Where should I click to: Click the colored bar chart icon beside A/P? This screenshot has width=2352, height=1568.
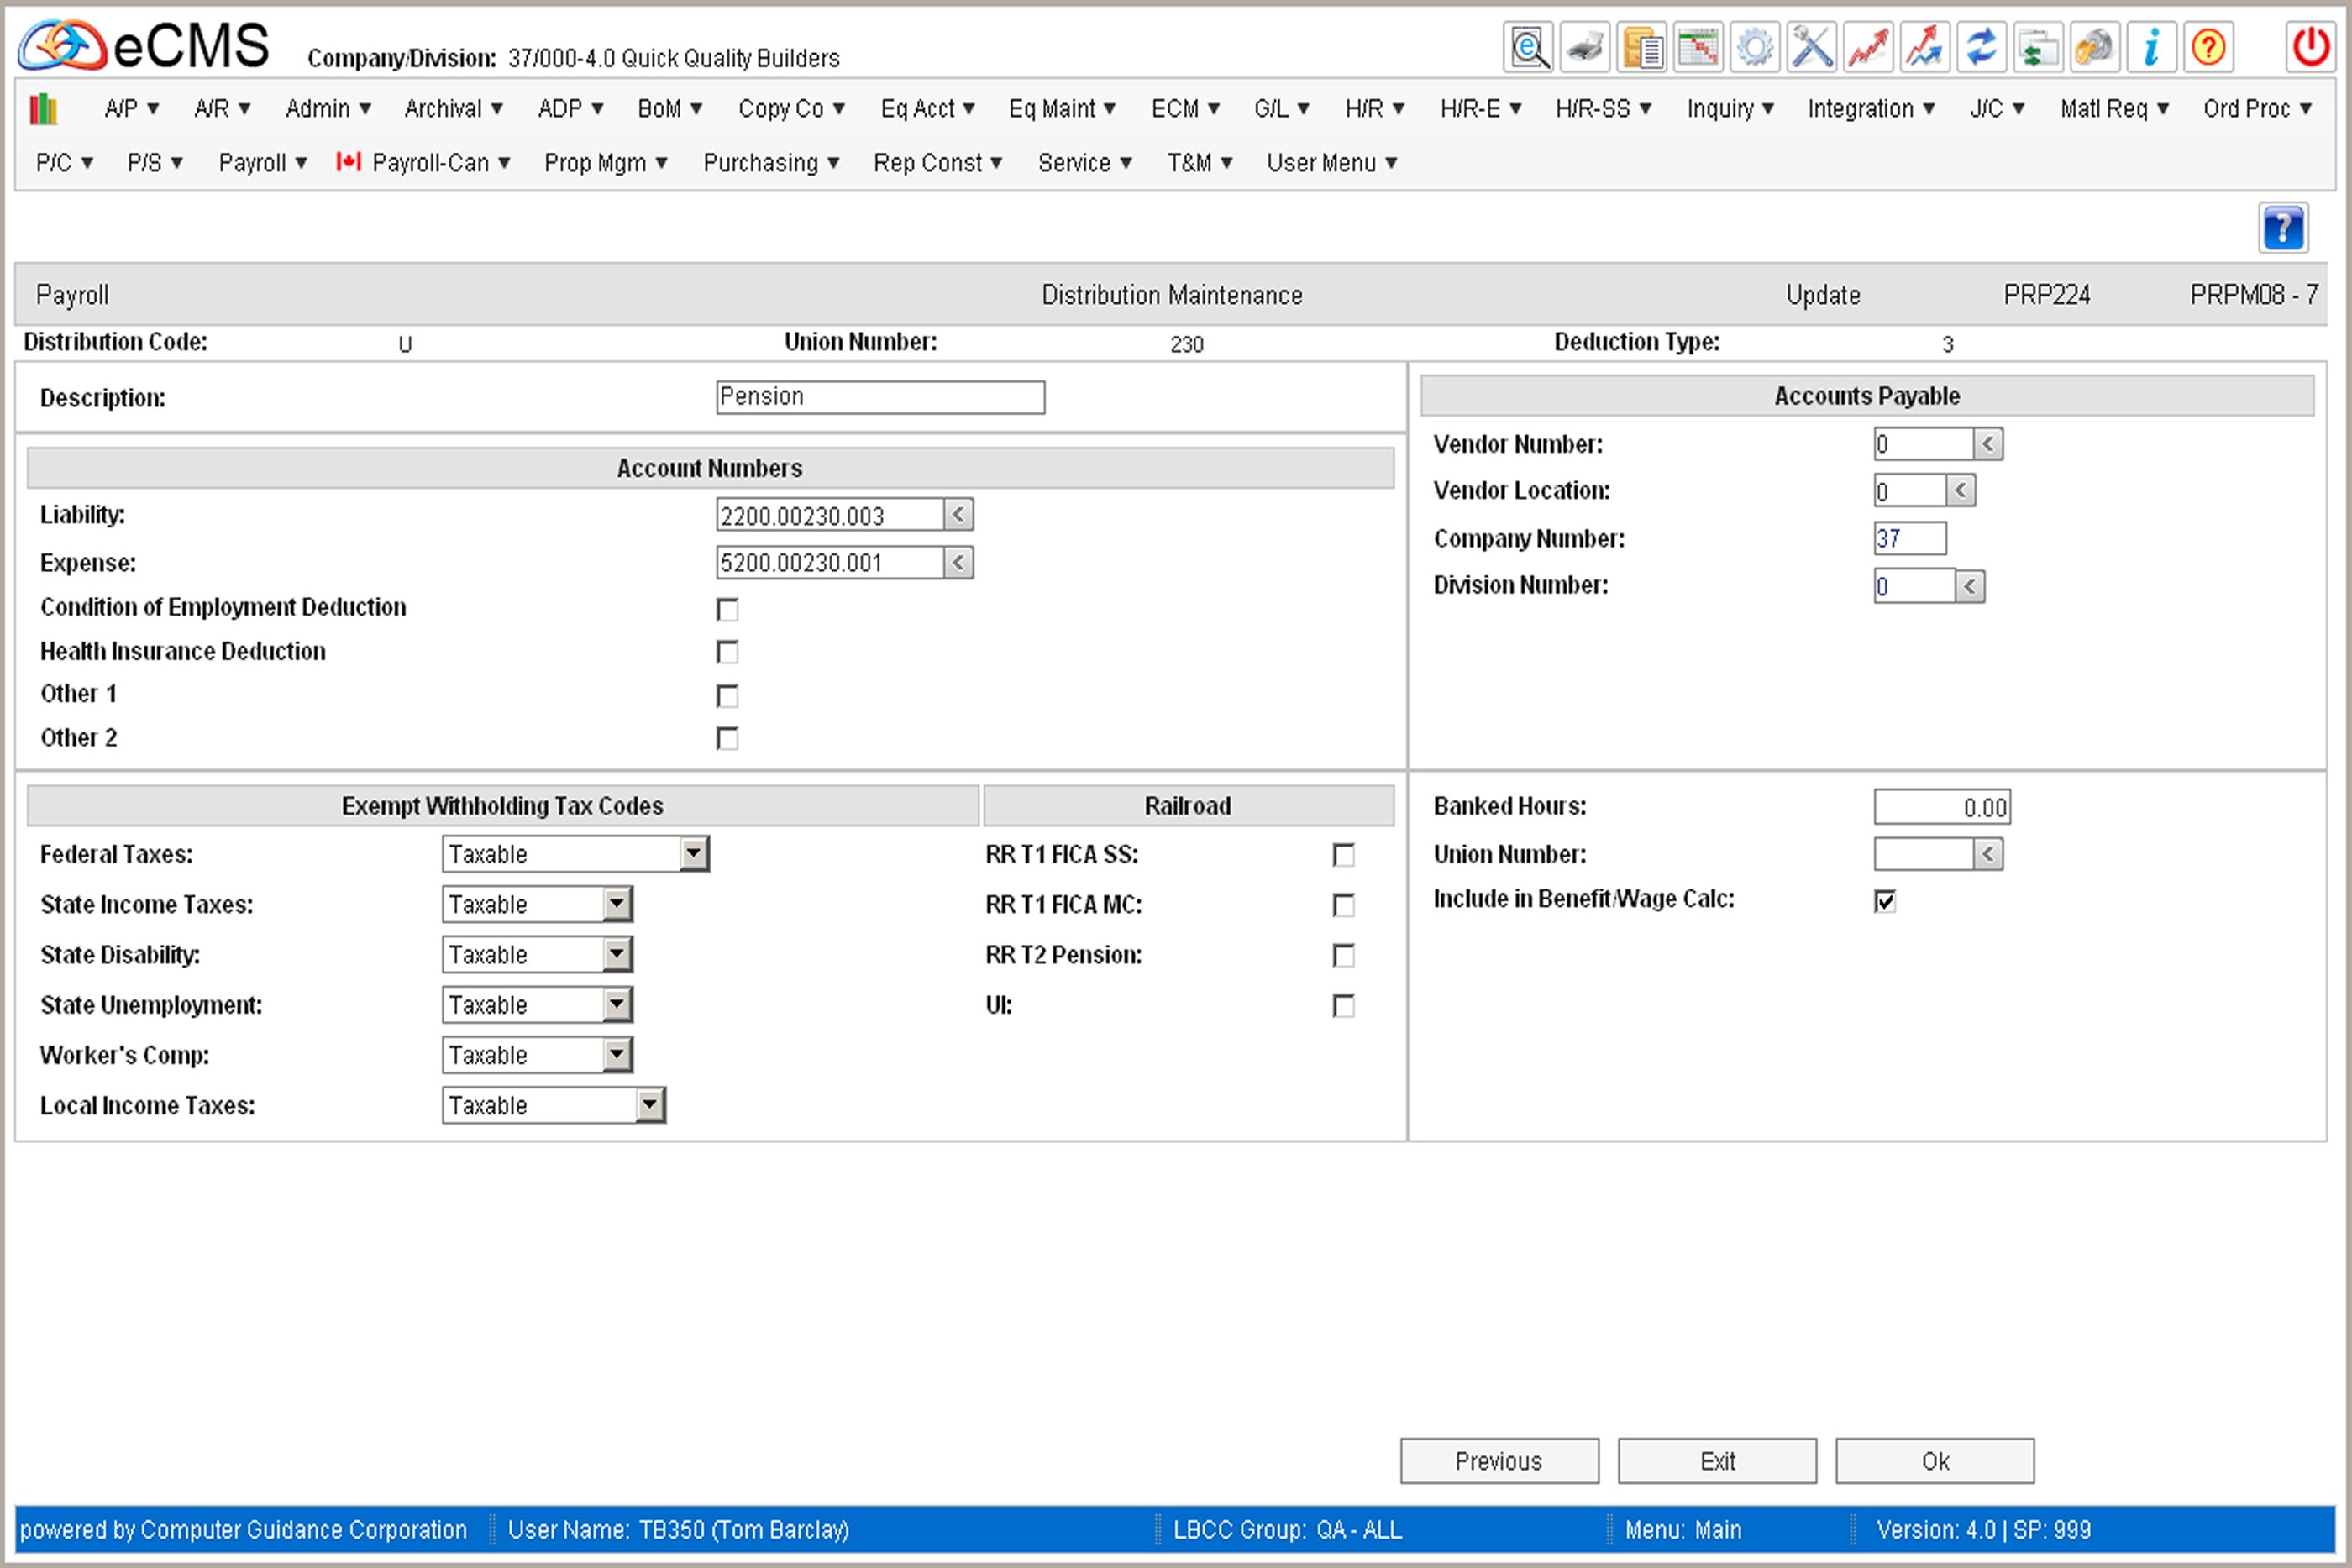44,108
